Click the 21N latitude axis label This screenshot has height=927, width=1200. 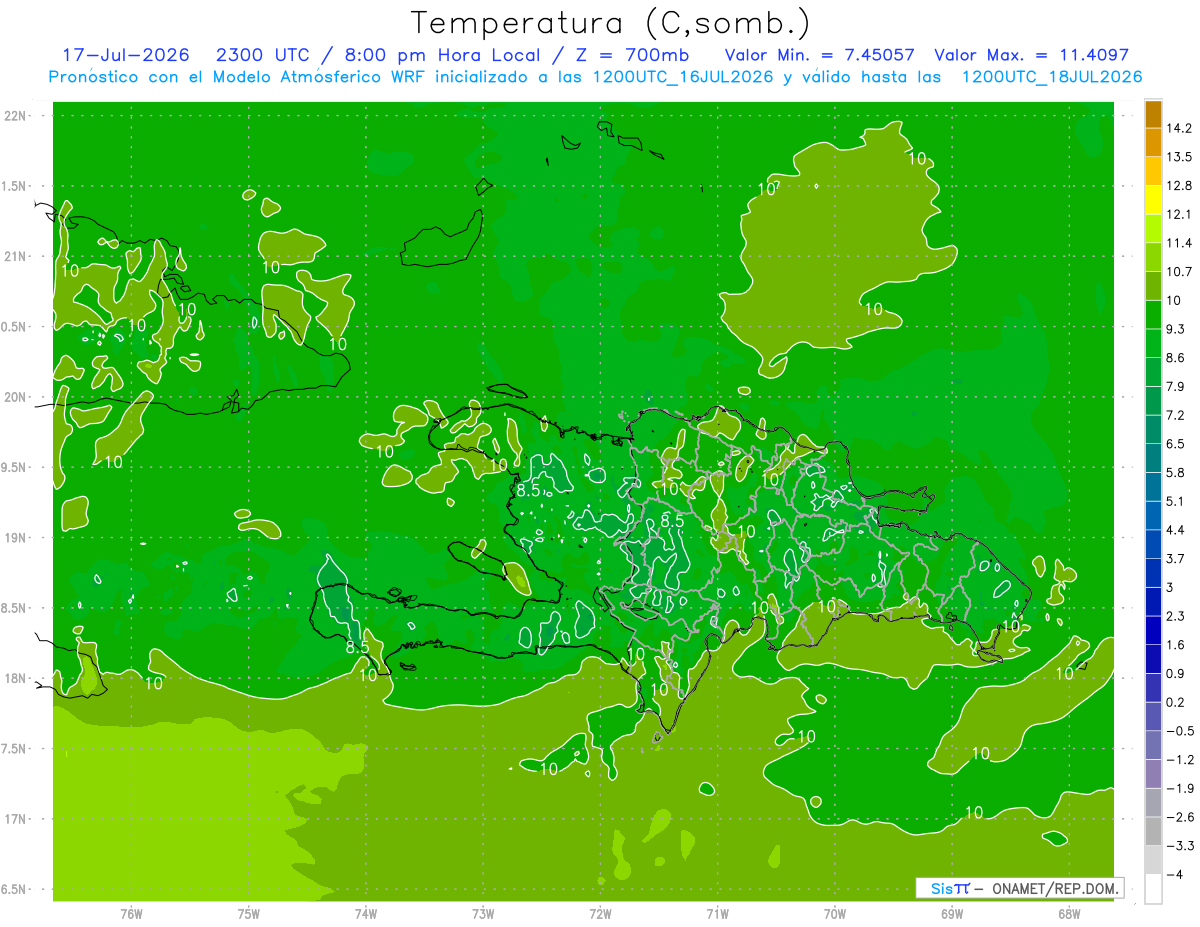pos(17,256)
